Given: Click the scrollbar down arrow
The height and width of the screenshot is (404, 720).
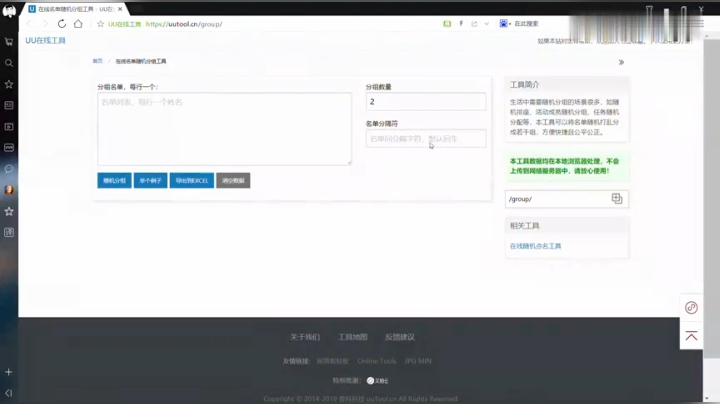Looking at the screenshot, I should pyautogui.click(x=706, y=398).
